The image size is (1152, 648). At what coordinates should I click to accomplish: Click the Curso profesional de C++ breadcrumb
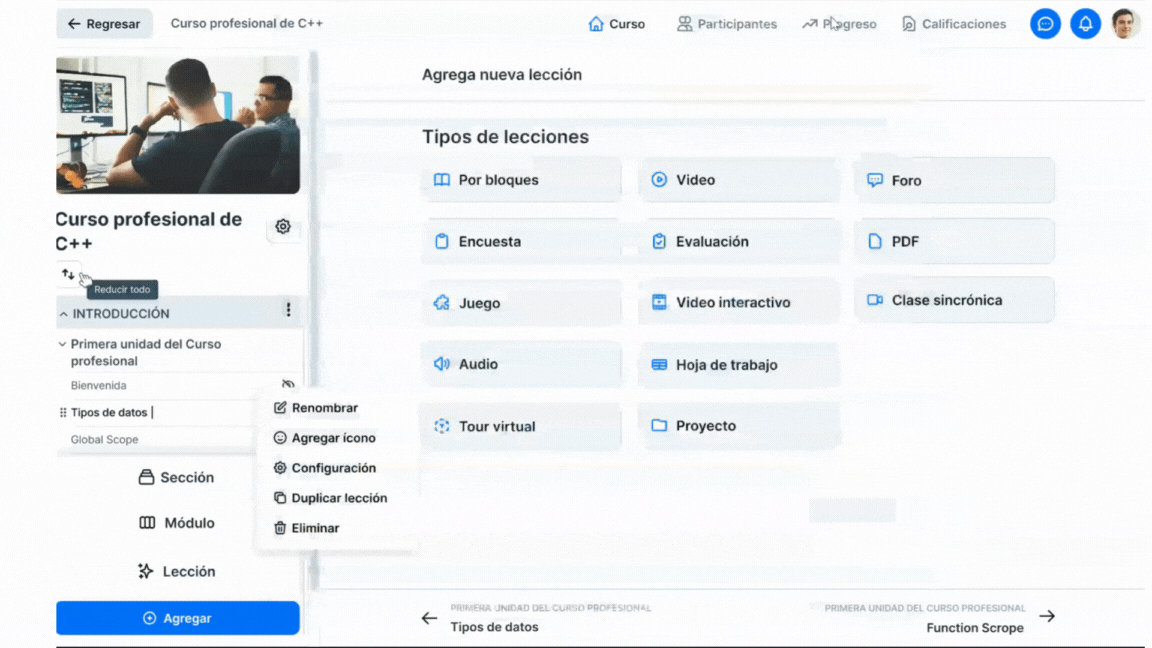pos(247,24)
